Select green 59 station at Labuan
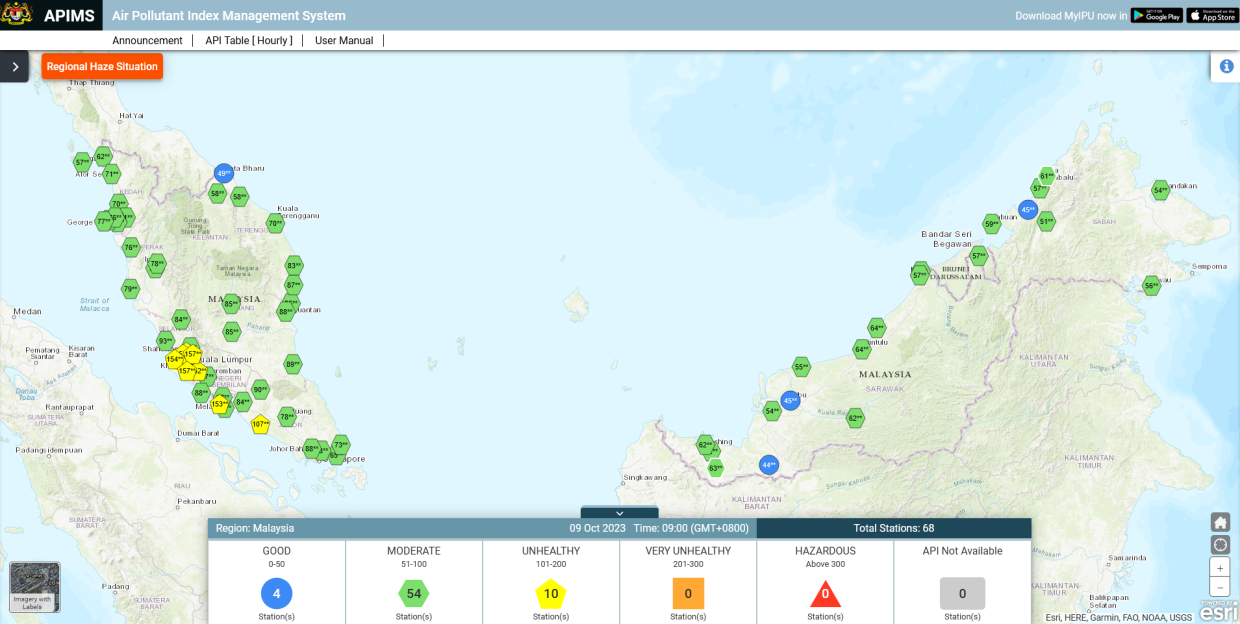1240x624 pixels. point(992,224)
